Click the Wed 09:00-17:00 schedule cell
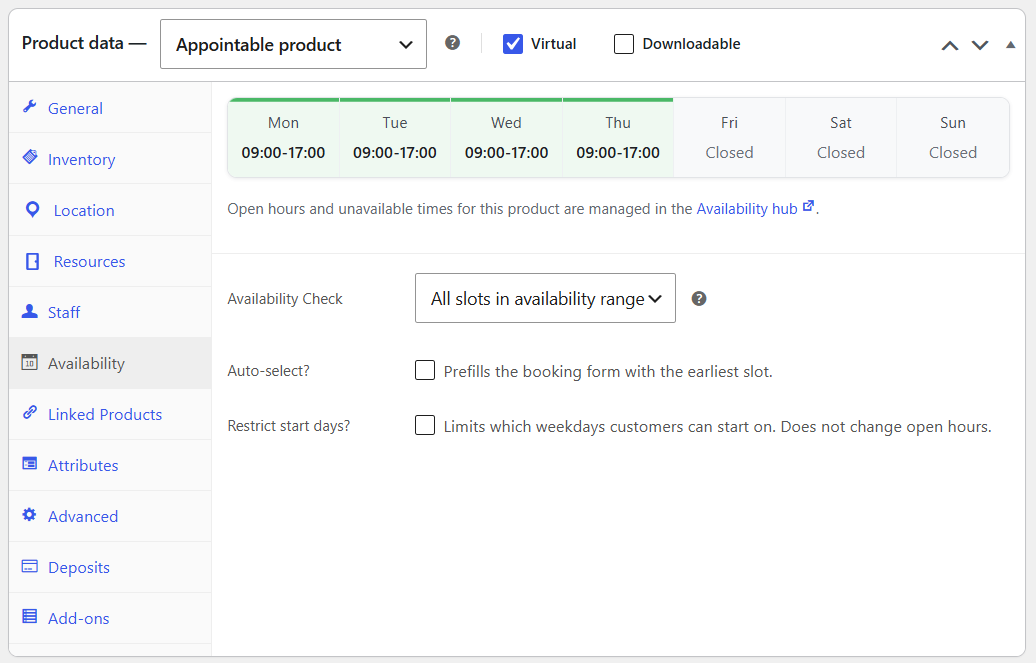The image size is (1036, 663). [506, 137]
